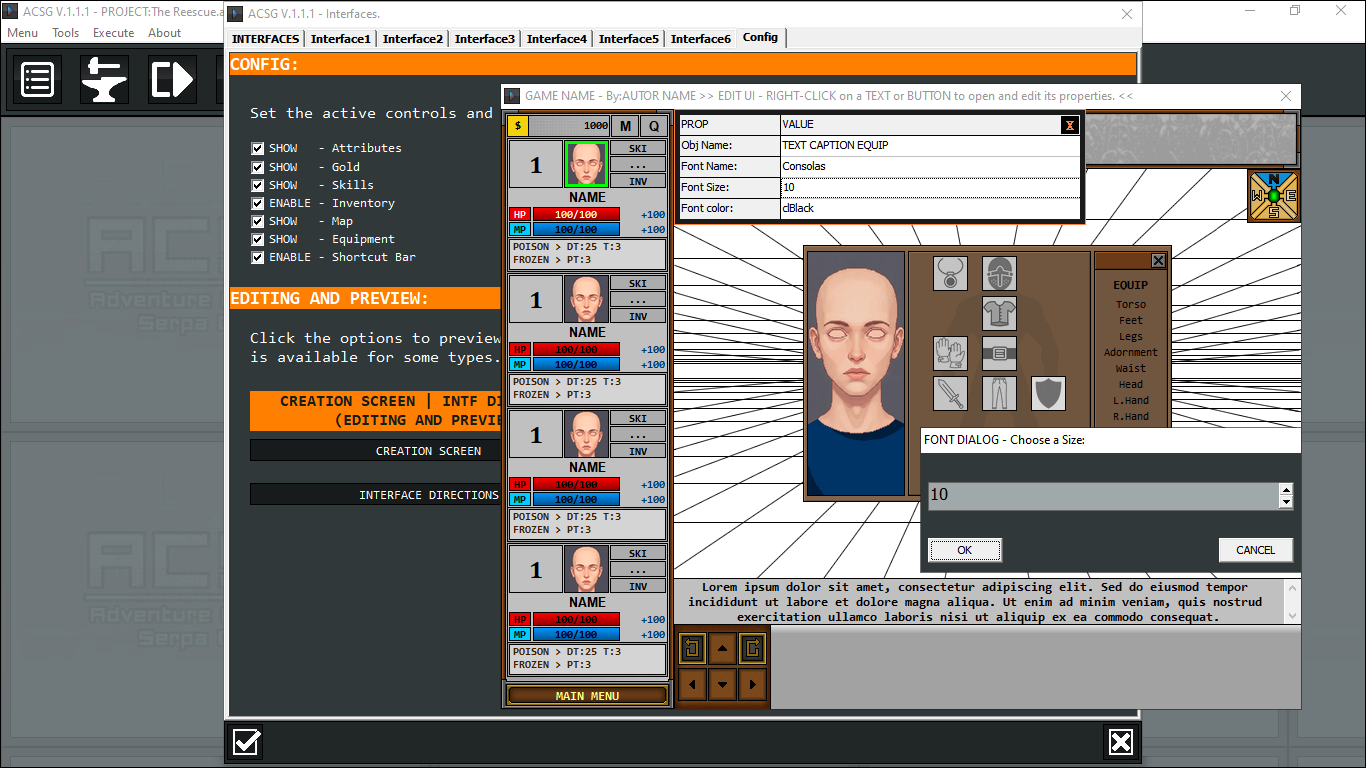Click the right arrow direction button
The height and width of the screenshot is (768, 1366).
[752, 685]
